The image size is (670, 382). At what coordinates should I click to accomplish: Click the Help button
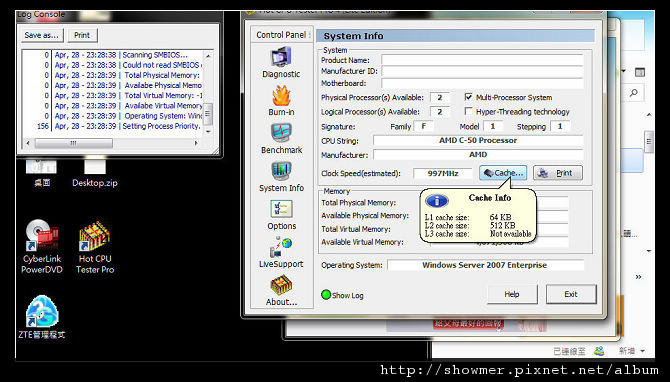[x=512, y=294]
